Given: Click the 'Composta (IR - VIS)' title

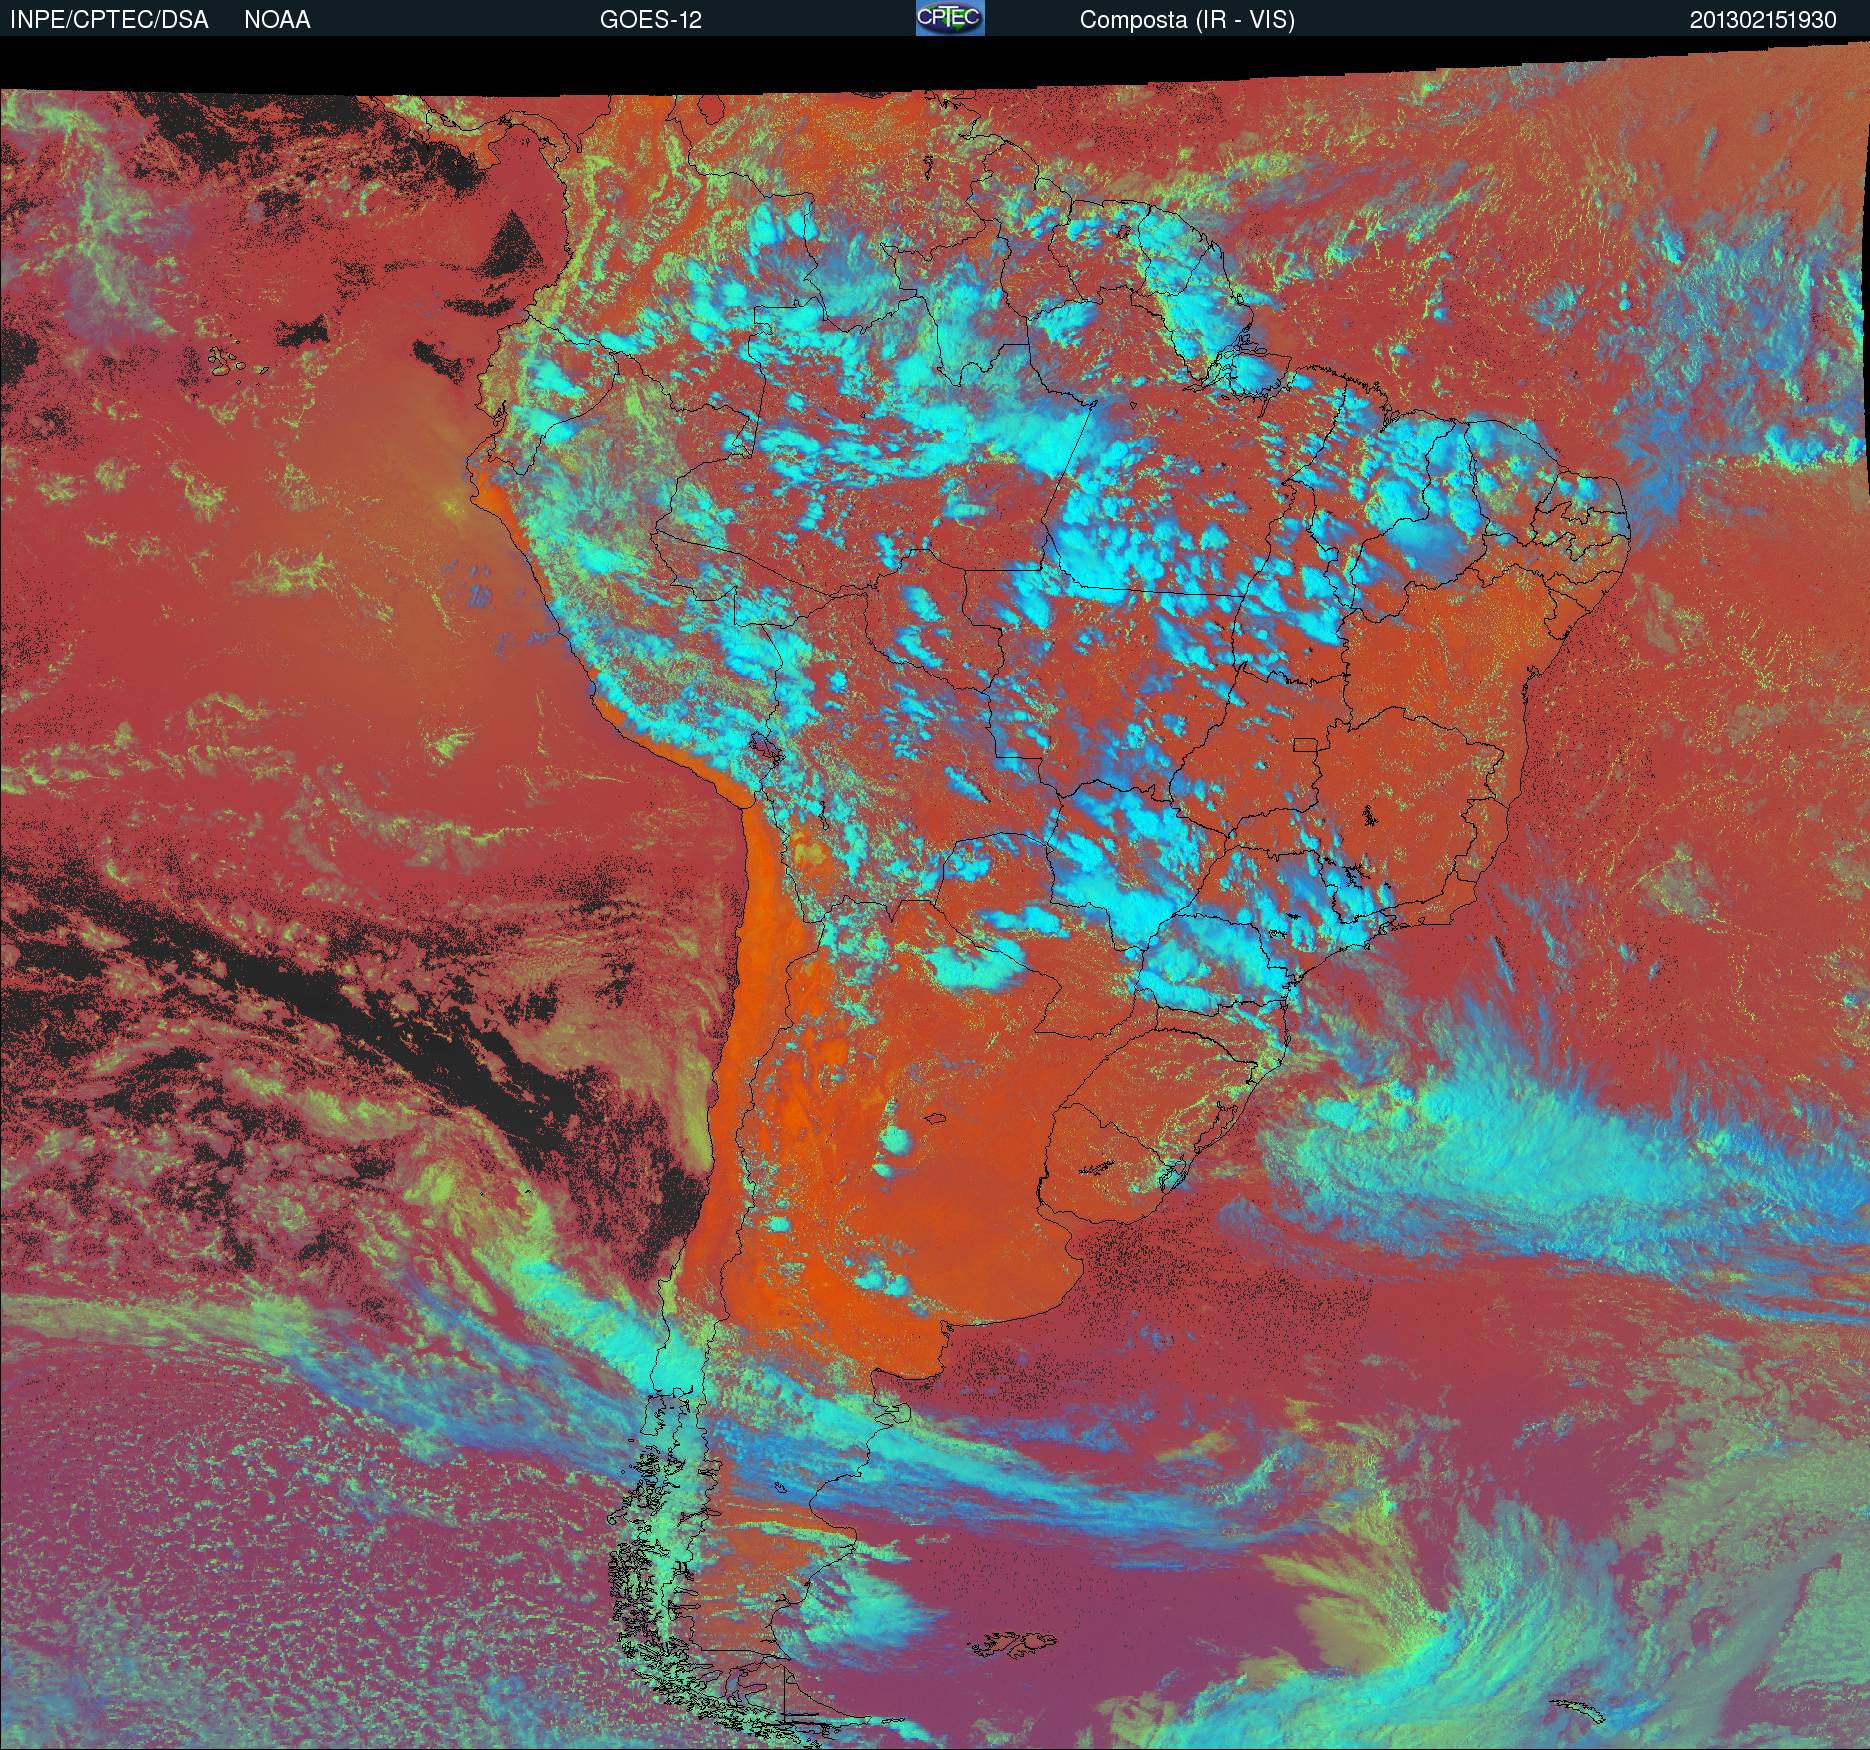Looking at the screenshot, I should [1187, 20].
